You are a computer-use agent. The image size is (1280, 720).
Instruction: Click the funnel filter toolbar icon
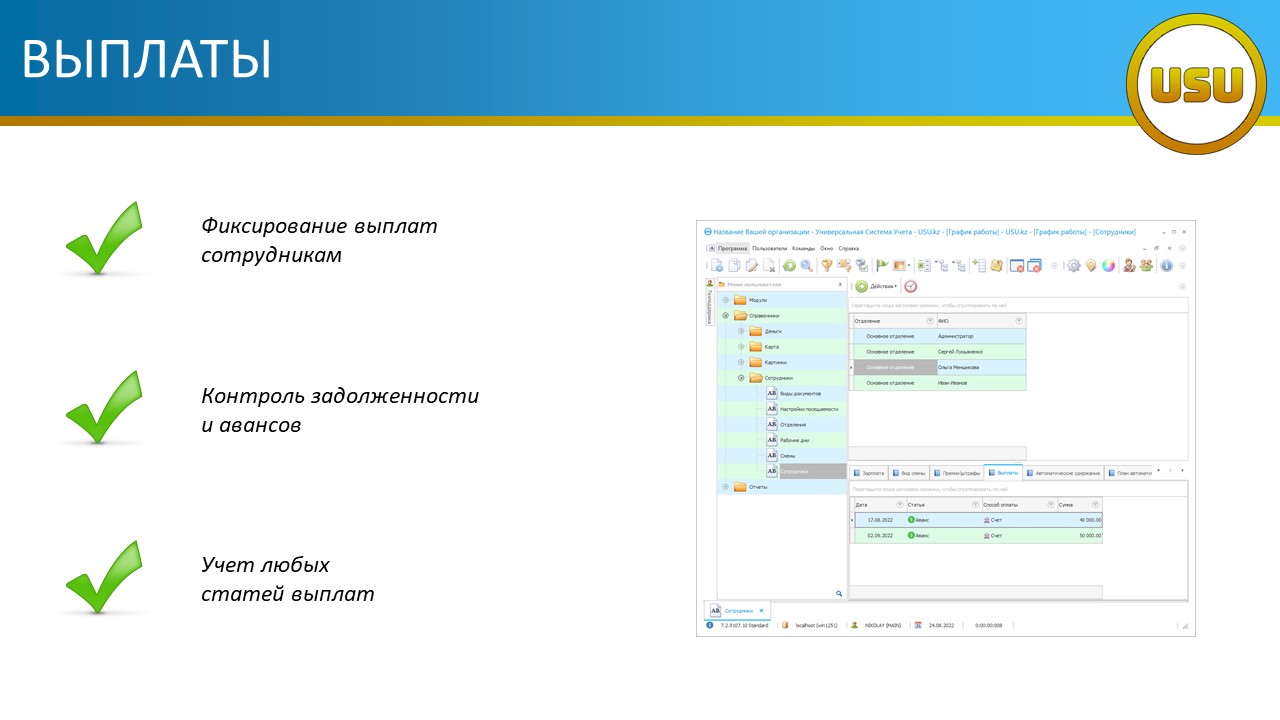pyautogui.click(x=827, y=266)
